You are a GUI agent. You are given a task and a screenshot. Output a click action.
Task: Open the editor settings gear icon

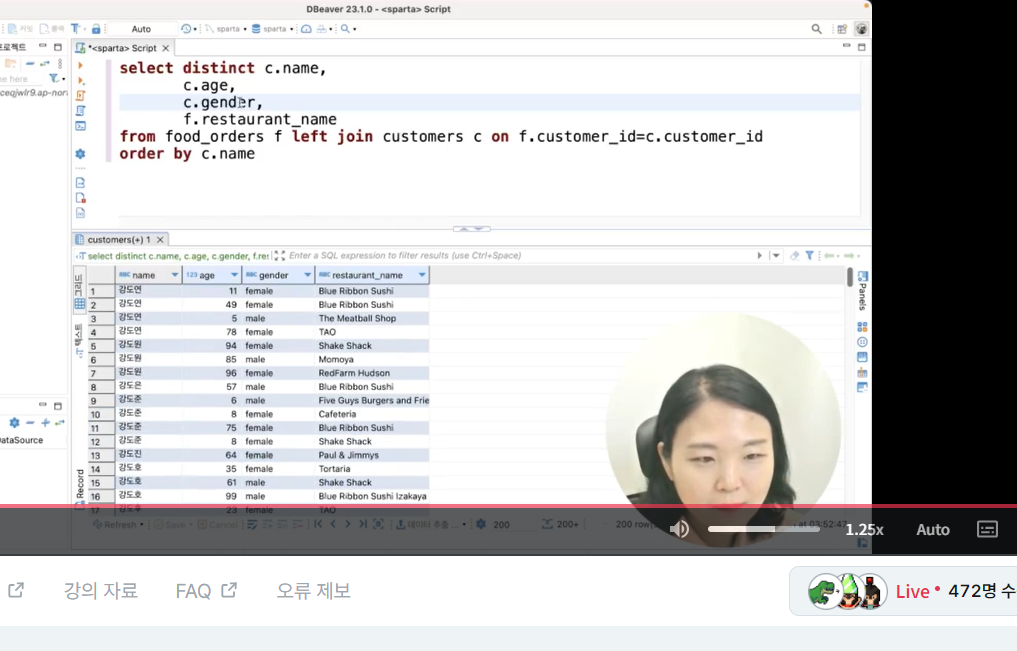point(80,154)
